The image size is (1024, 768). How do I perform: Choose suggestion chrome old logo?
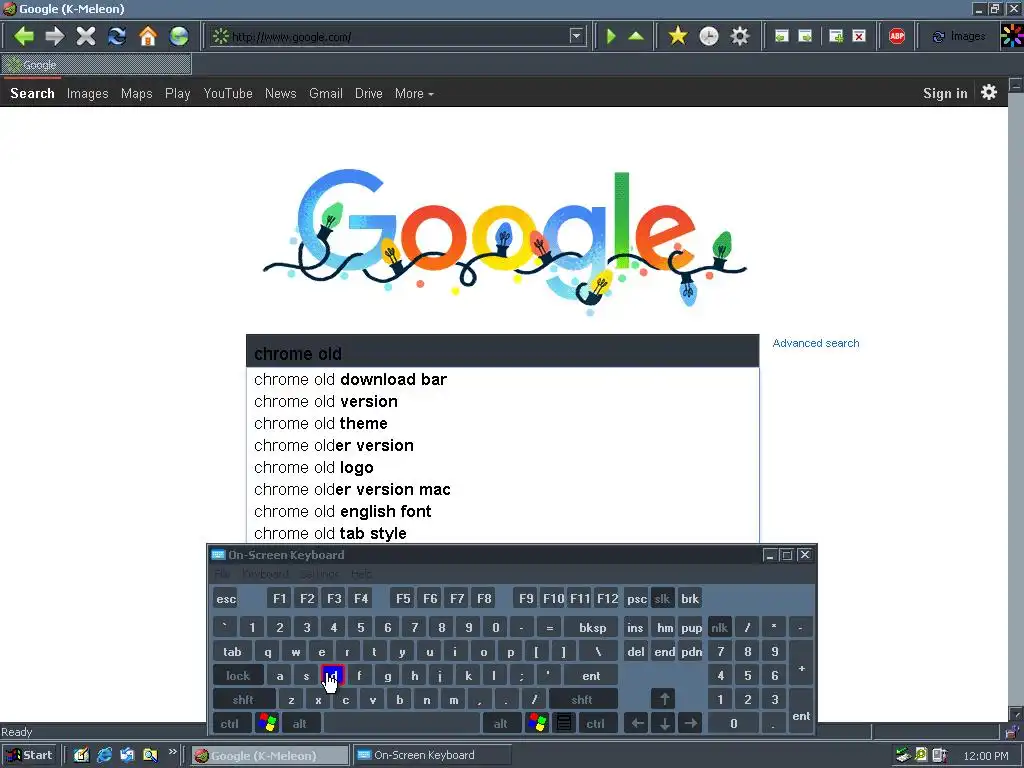(502, 468)
